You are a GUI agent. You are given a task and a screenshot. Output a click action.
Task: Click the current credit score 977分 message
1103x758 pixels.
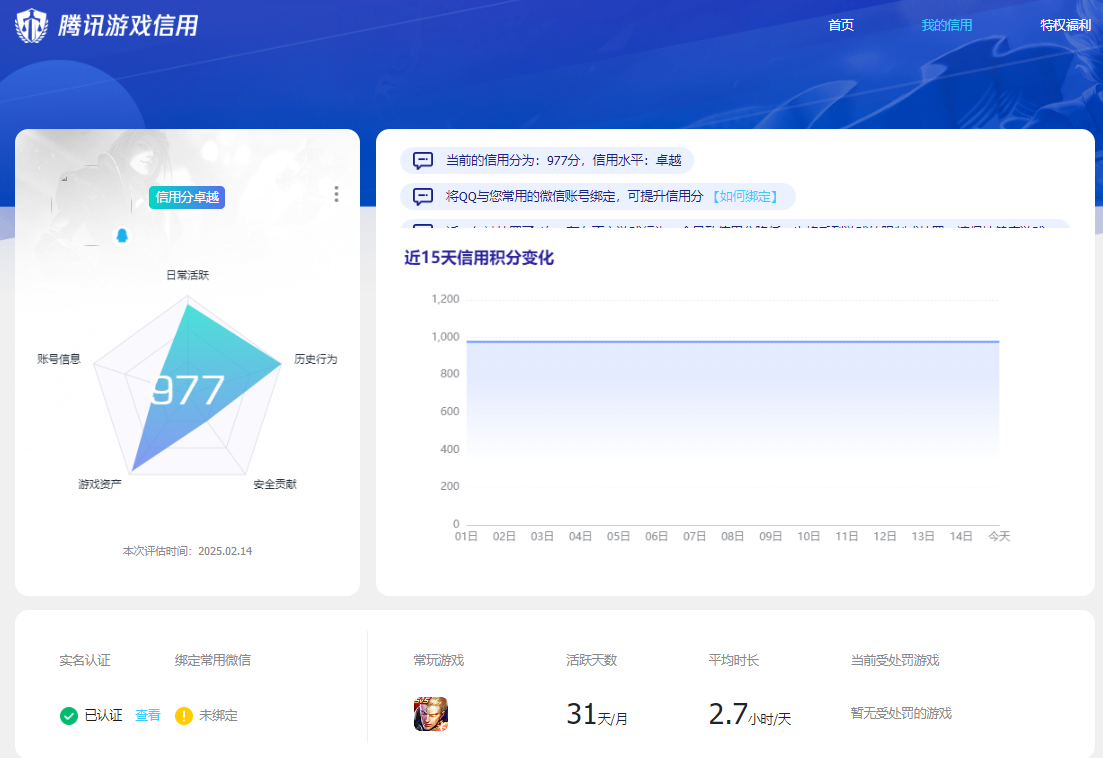pyautogui.click(x=563, y=160)
